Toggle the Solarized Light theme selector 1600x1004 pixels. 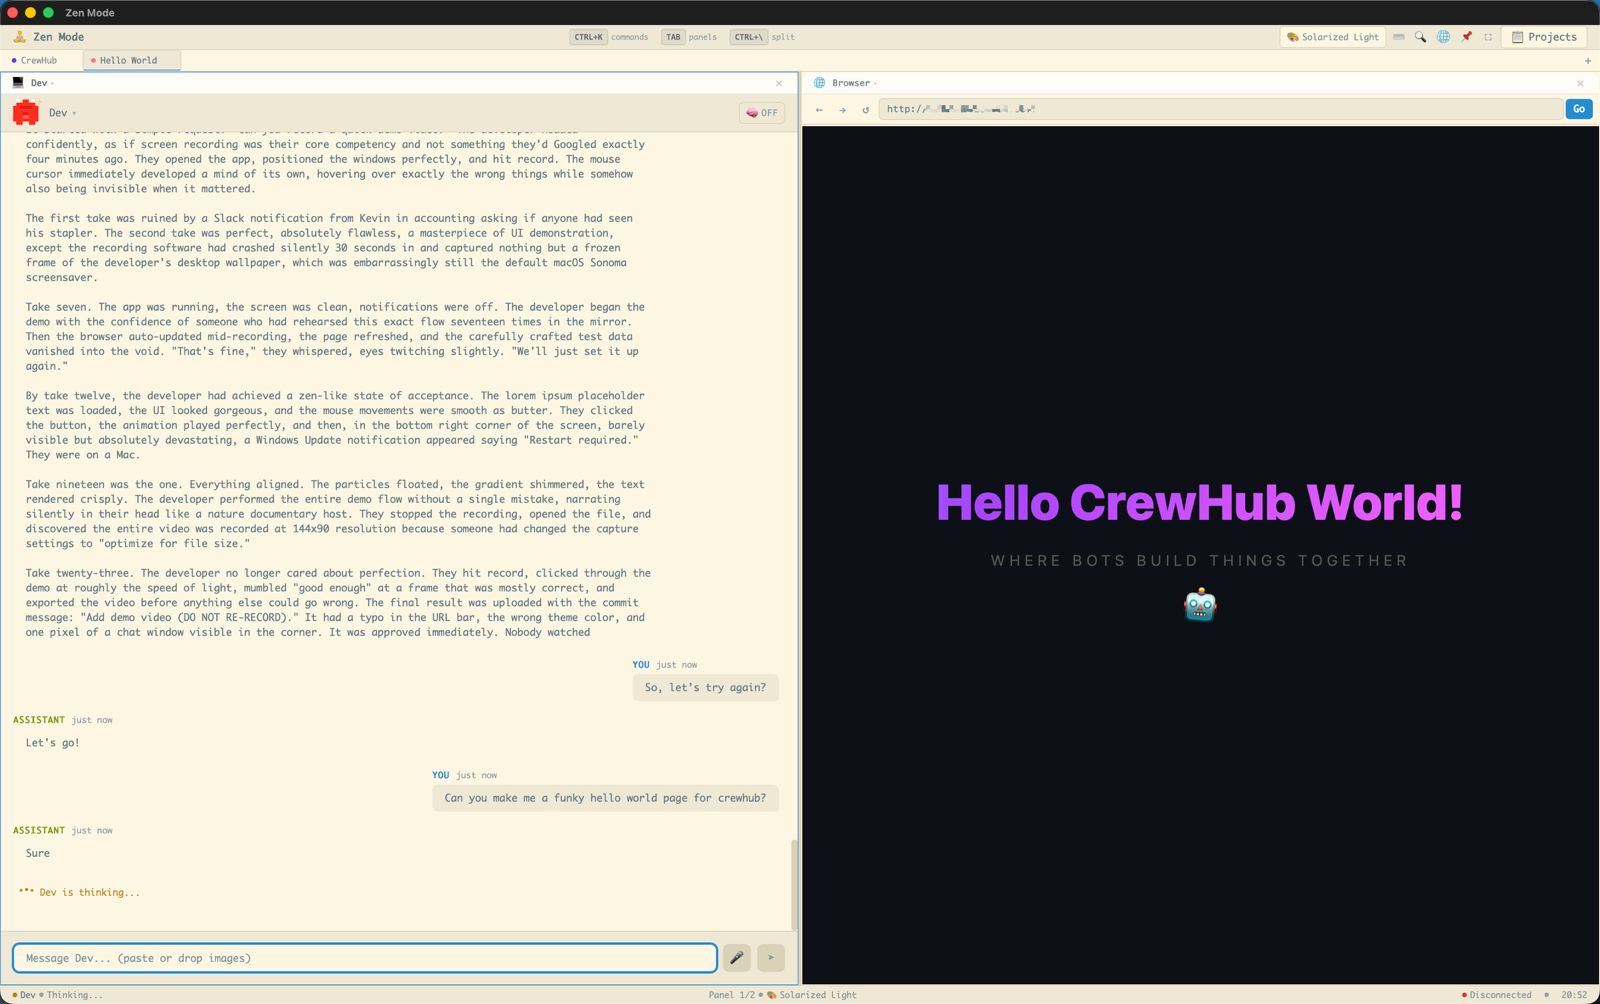[1333, 37]
